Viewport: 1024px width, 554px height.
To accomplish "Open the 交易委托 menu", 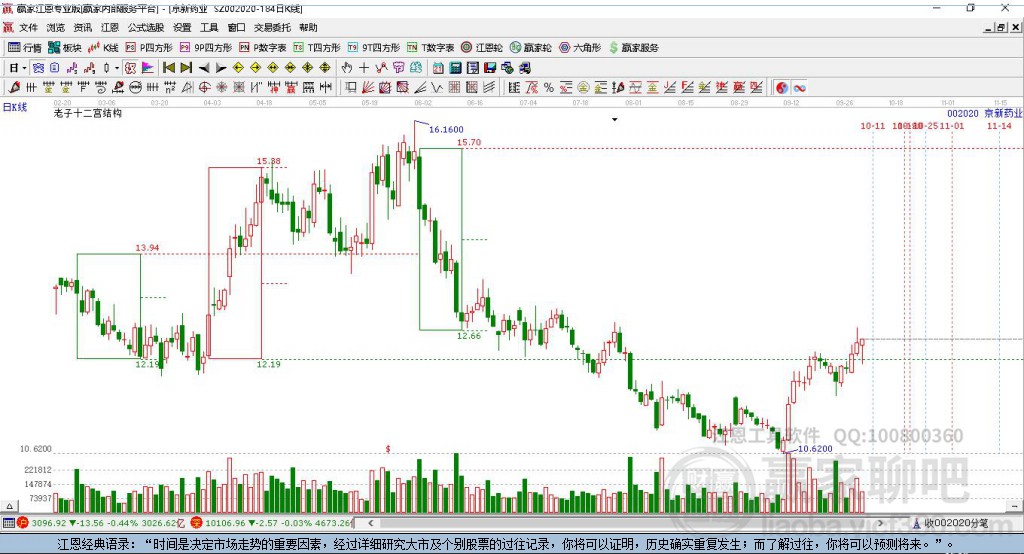I will (272, 27).
